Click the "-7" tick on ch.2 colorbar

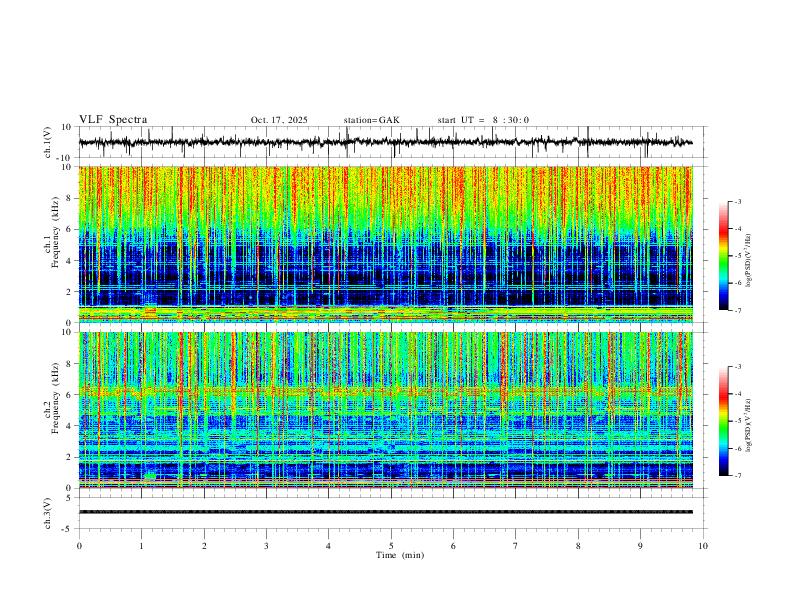pyautogui.click(x=738, y=475)
